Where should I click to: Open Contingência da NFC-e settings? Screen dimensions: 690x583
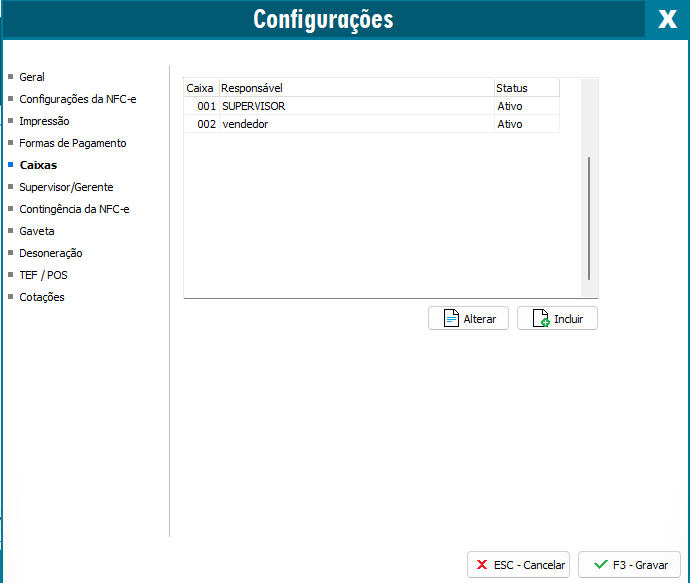click(x=74, y=209)
